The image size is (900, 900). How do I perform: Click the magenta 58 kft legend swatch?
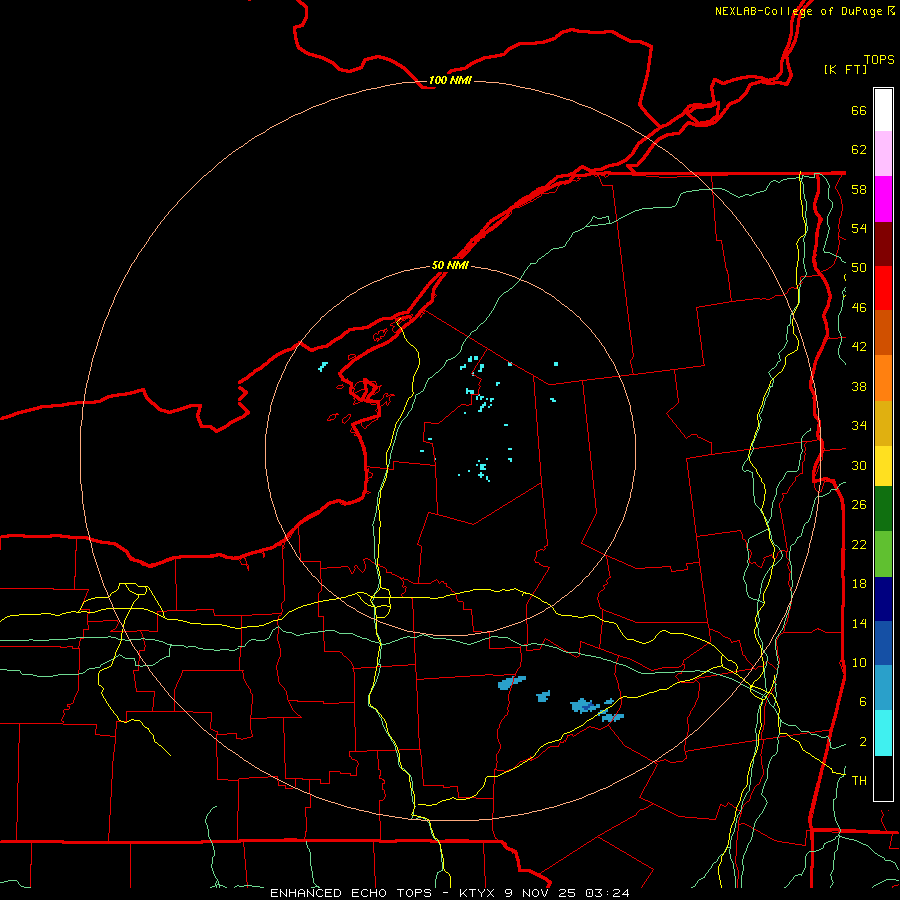click(x=883, y=199)
